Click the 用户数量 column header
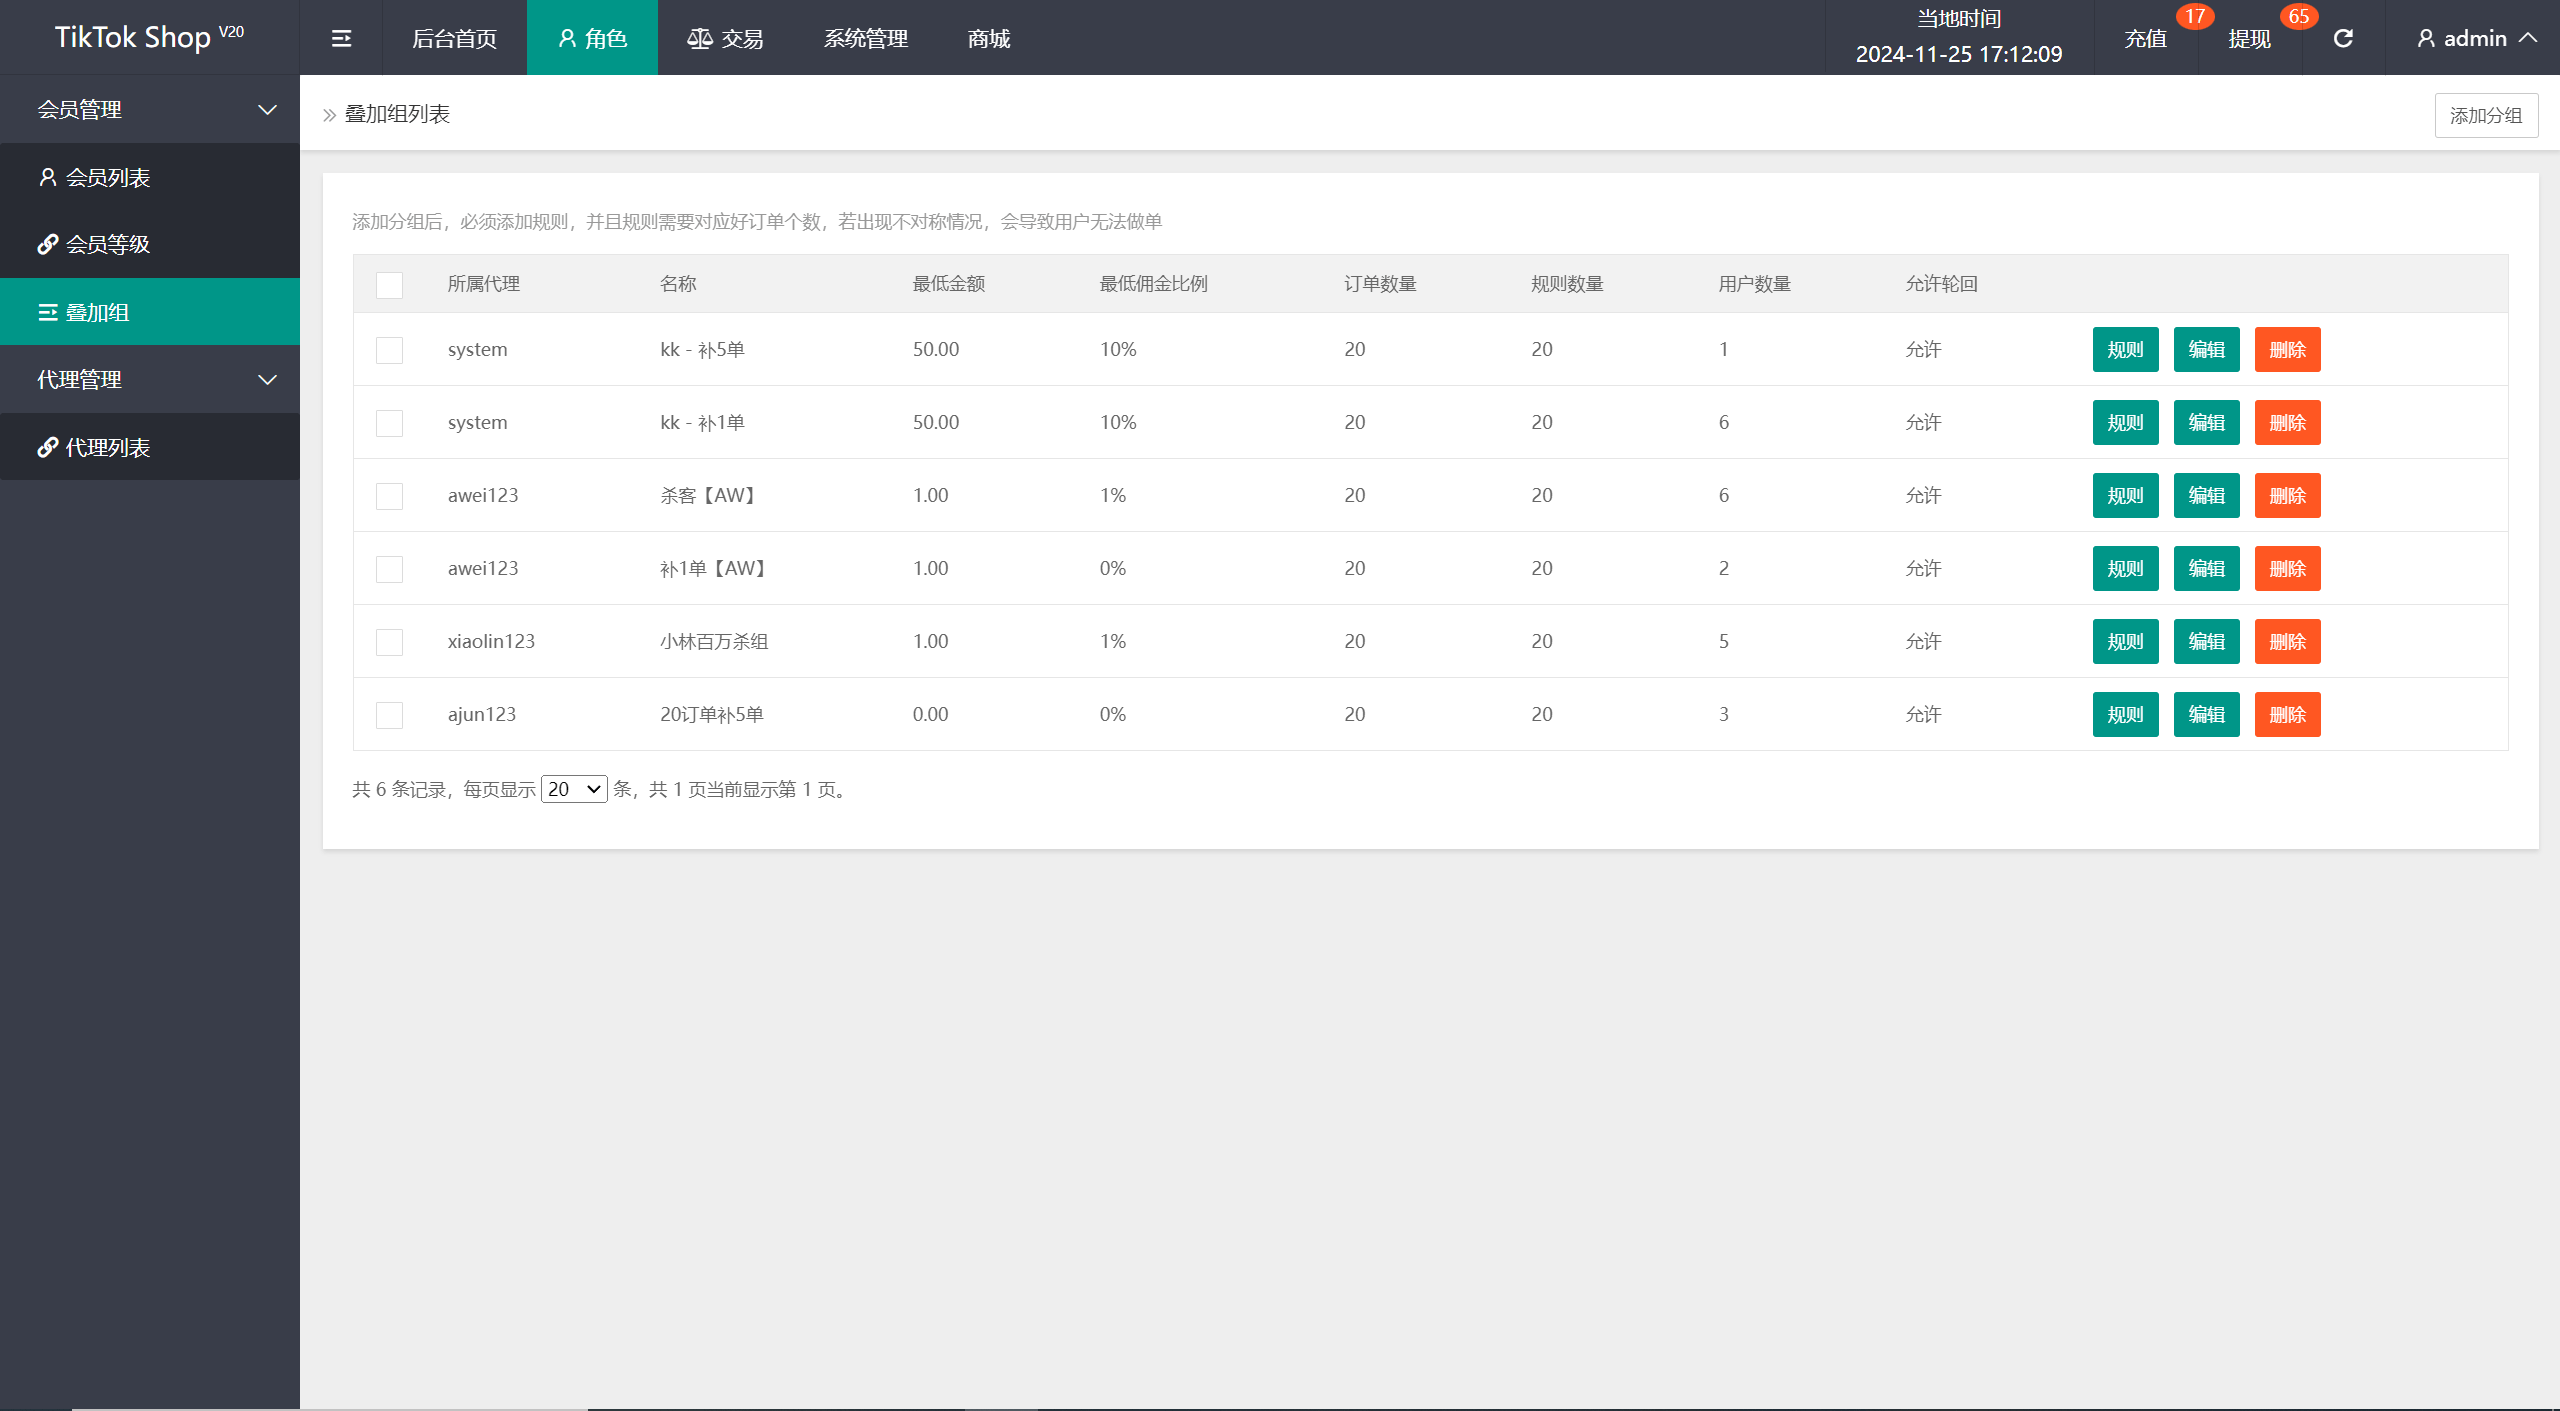2560x1411 pixels. (1754, 284)
